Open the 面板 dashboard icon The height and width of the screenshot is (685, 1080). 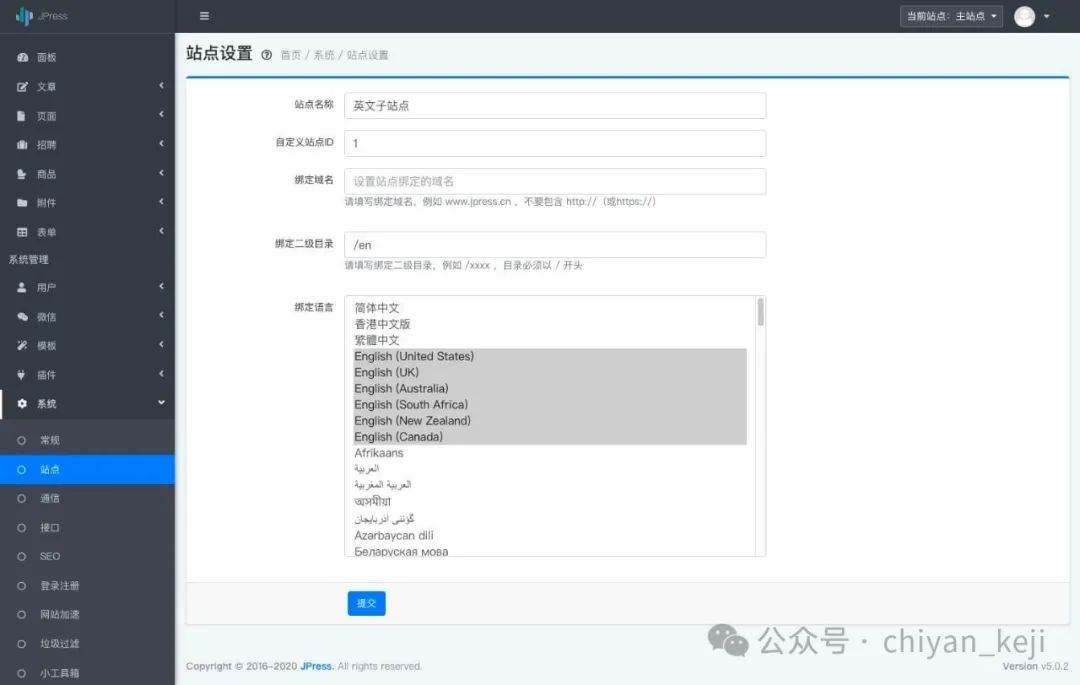[x=22, y=57]
